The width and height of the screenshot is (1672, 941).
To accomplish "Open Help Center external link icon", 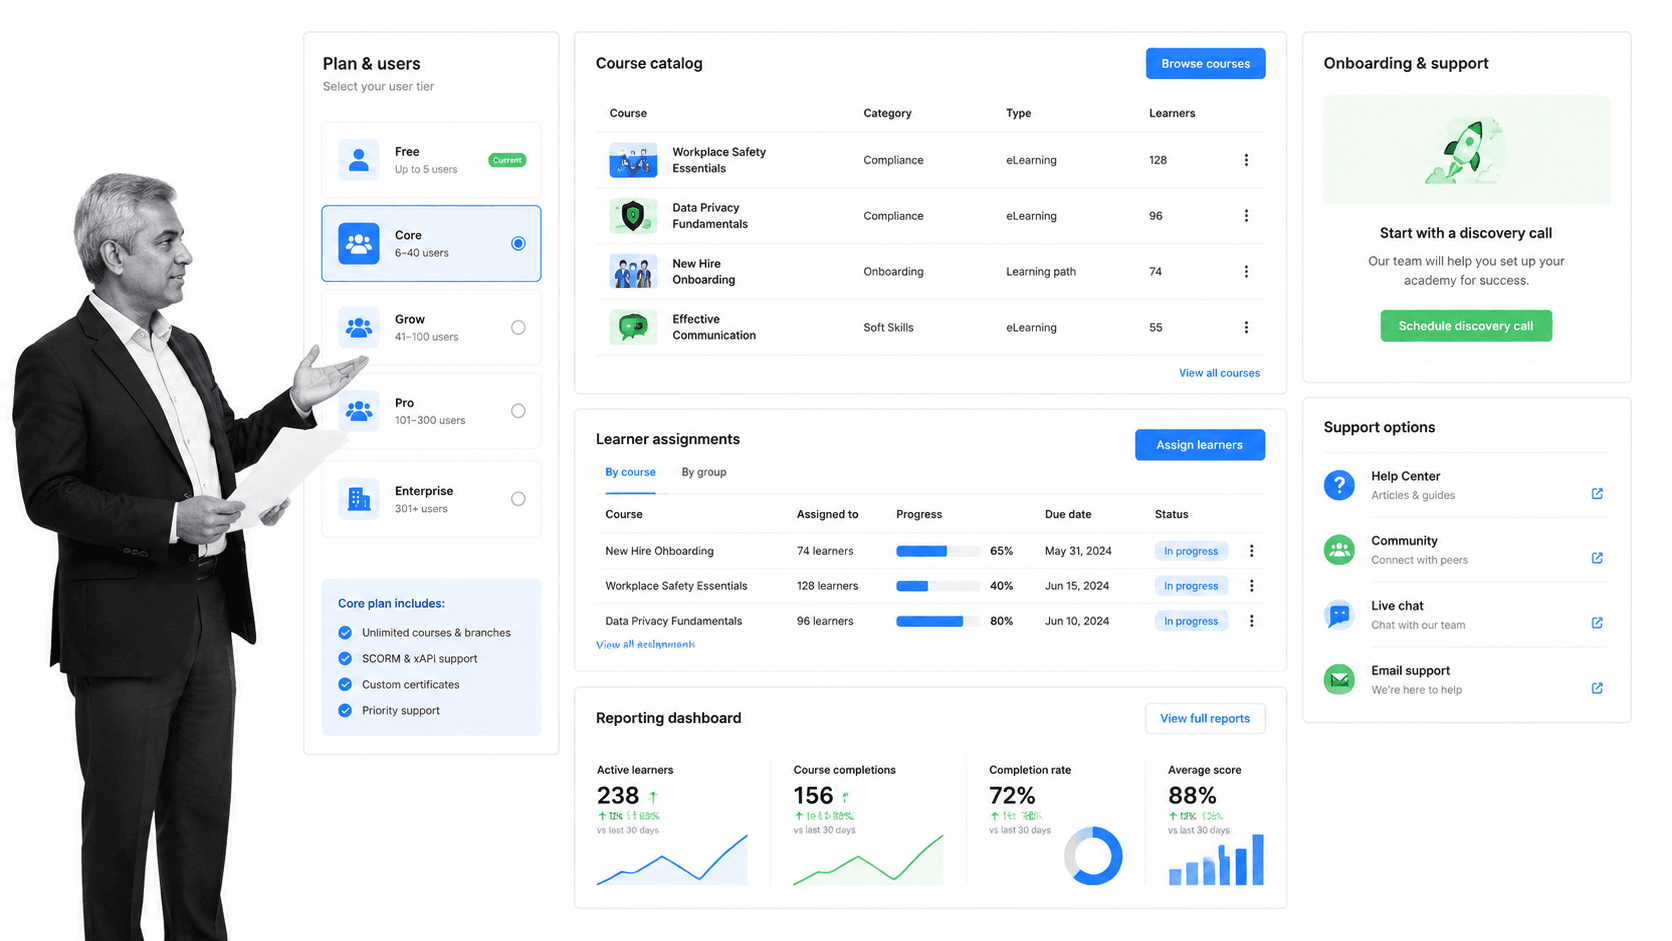I will point(1597,493).
